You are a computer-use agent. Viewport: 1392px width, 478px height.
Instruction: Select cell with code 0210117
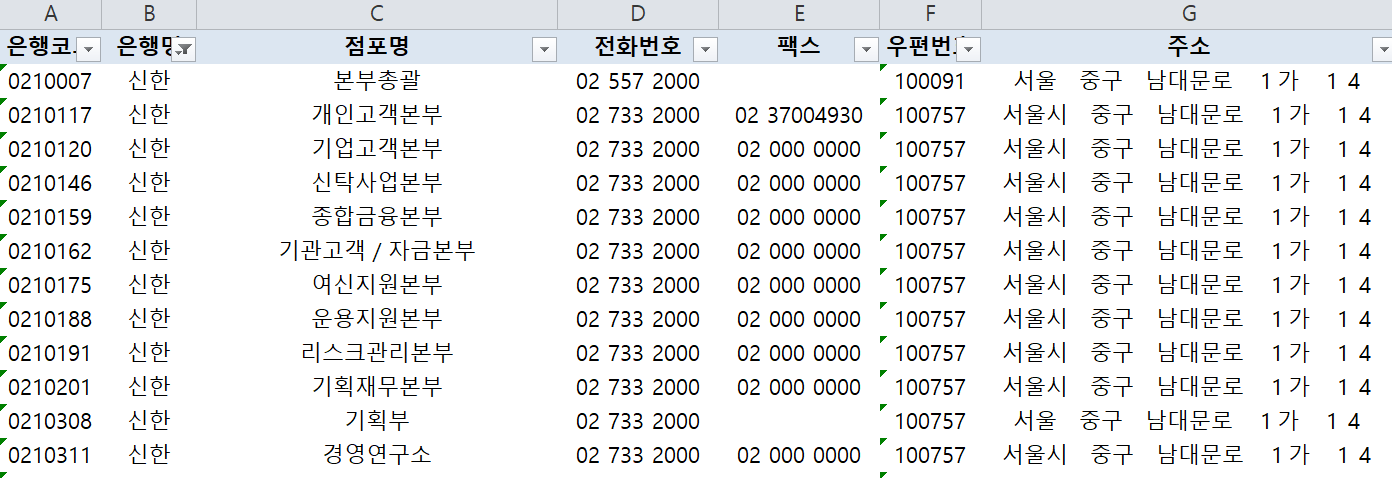tap(51, 115)
